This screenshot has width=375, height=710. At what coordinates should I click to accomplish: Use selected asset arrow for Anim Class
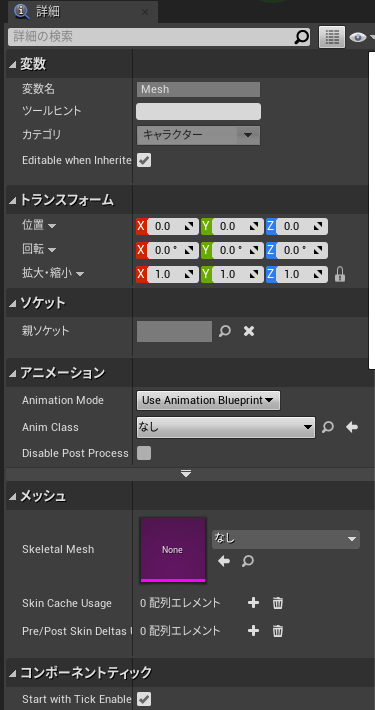(x=352, y=427)
